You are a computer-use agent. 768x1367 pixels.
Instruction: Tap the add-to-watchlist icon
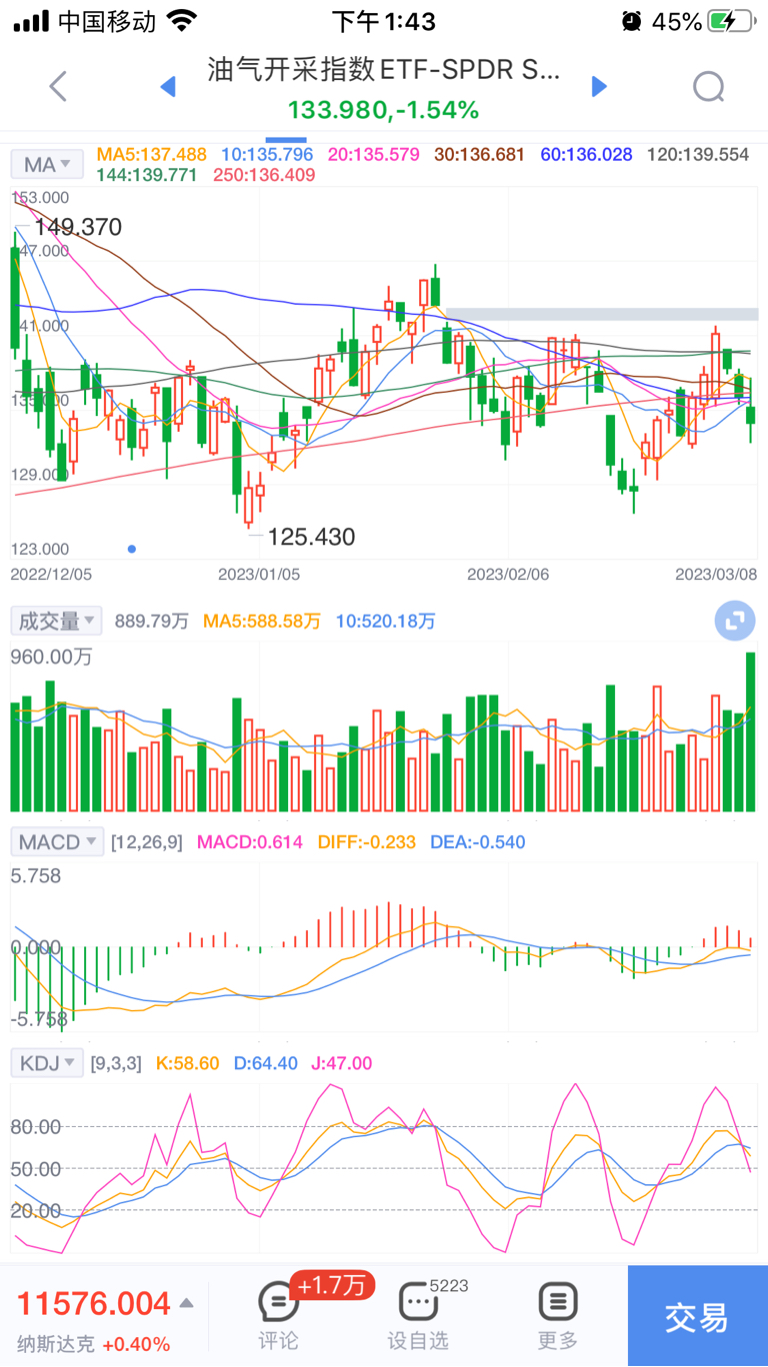418,1302
